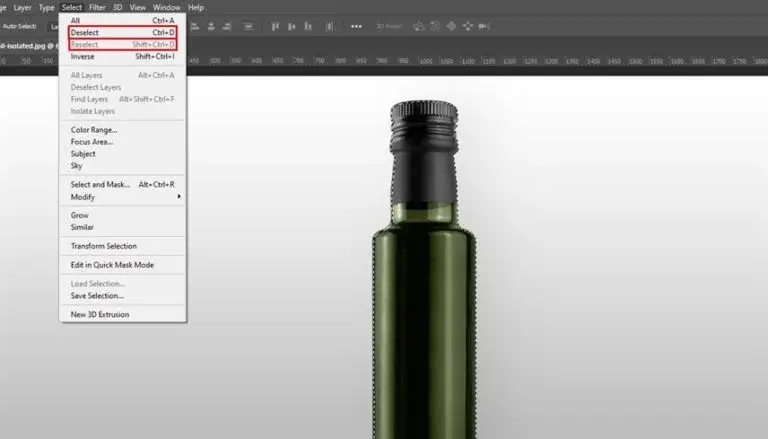Click the horizontal ruler at the 1000 mark
Screen dimensions: 768x439
426,61
